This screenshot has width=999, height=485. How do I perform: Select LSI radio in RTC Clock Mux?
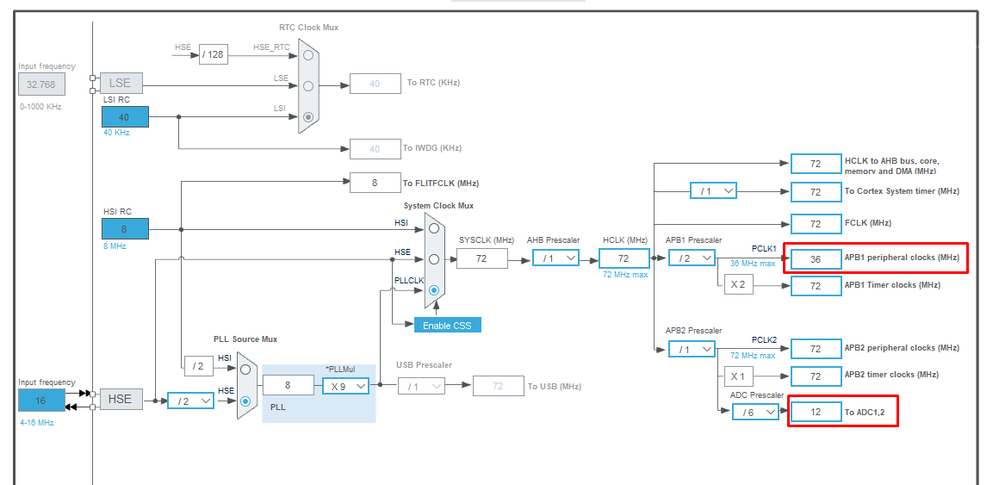[309, 117]
